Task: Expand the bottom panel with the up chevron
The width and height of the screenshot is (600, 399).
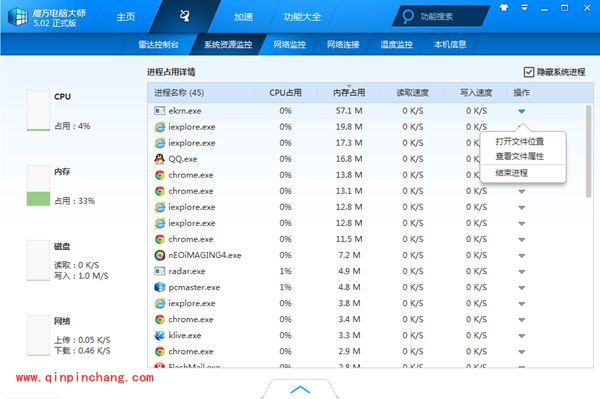Action: [300, 389]
